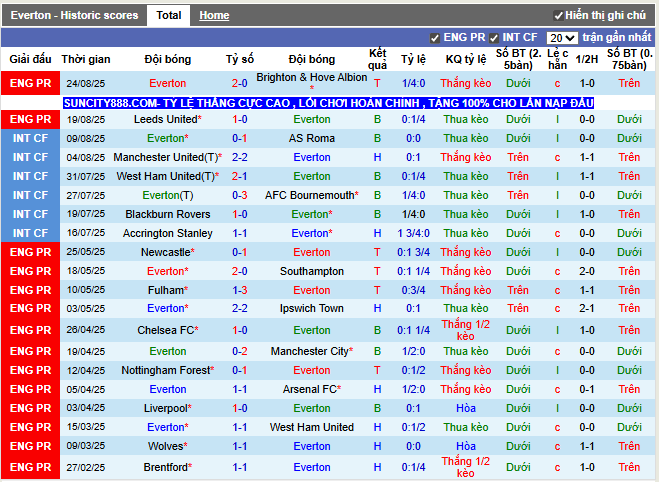This screenshot has height=482, width=659.
Task: Click the Thời gian column header
Action: [x=86, y=59]
